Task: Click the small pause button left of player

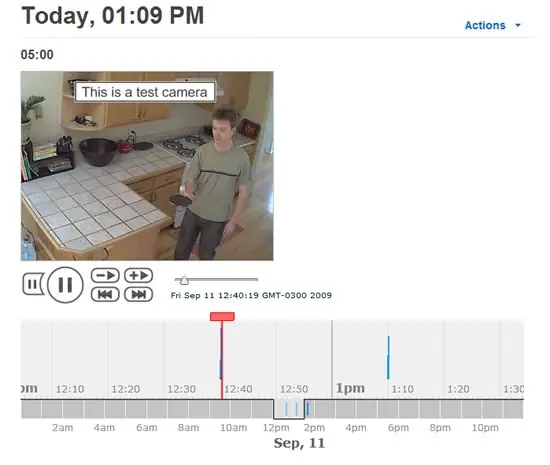Action: (33, 284)
